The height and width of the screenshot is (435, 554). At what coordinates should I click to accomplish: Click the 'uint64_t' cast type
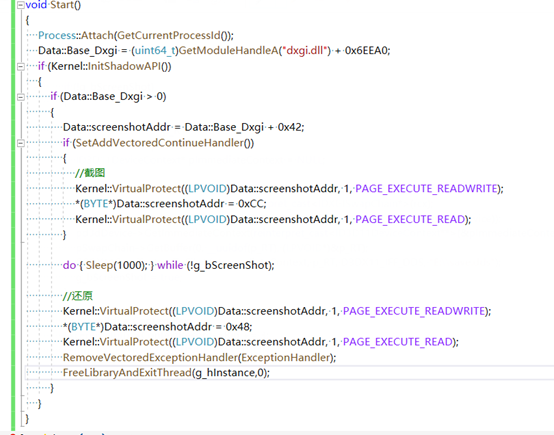coord(155,51)
